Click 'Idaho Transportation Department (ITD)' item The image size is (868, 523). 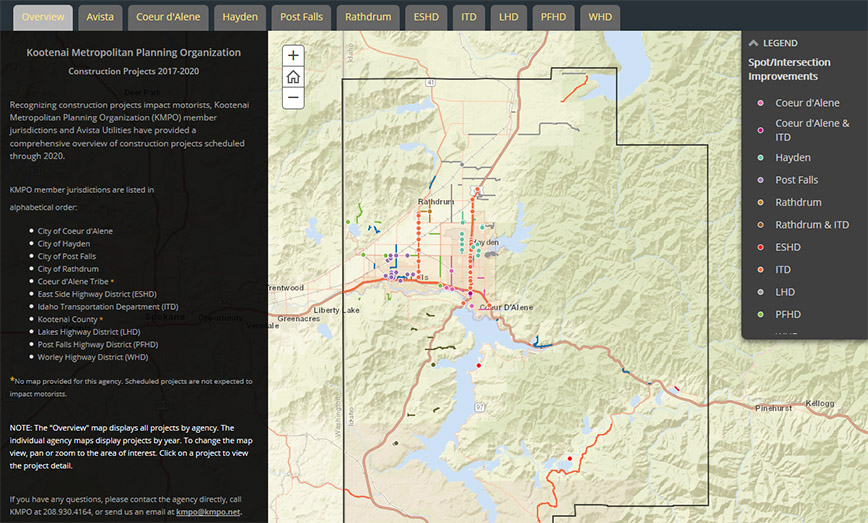click(x=108, y=307)
